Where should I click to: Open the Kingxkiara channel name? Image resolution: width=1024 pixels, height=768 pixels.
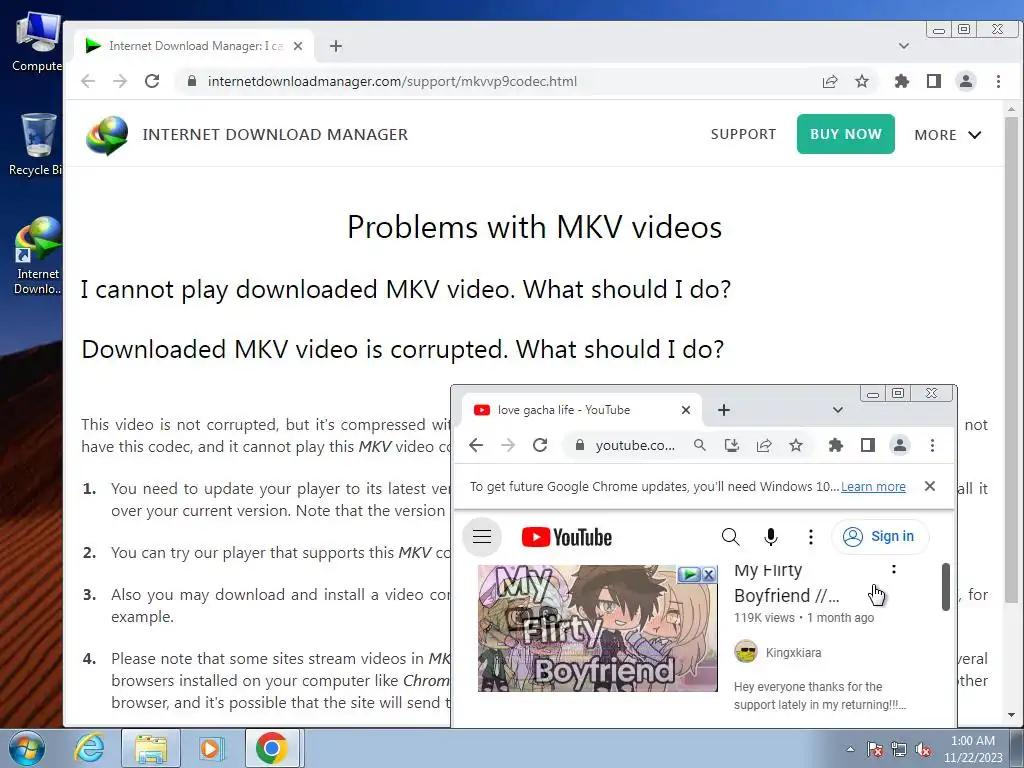(793, 652)
